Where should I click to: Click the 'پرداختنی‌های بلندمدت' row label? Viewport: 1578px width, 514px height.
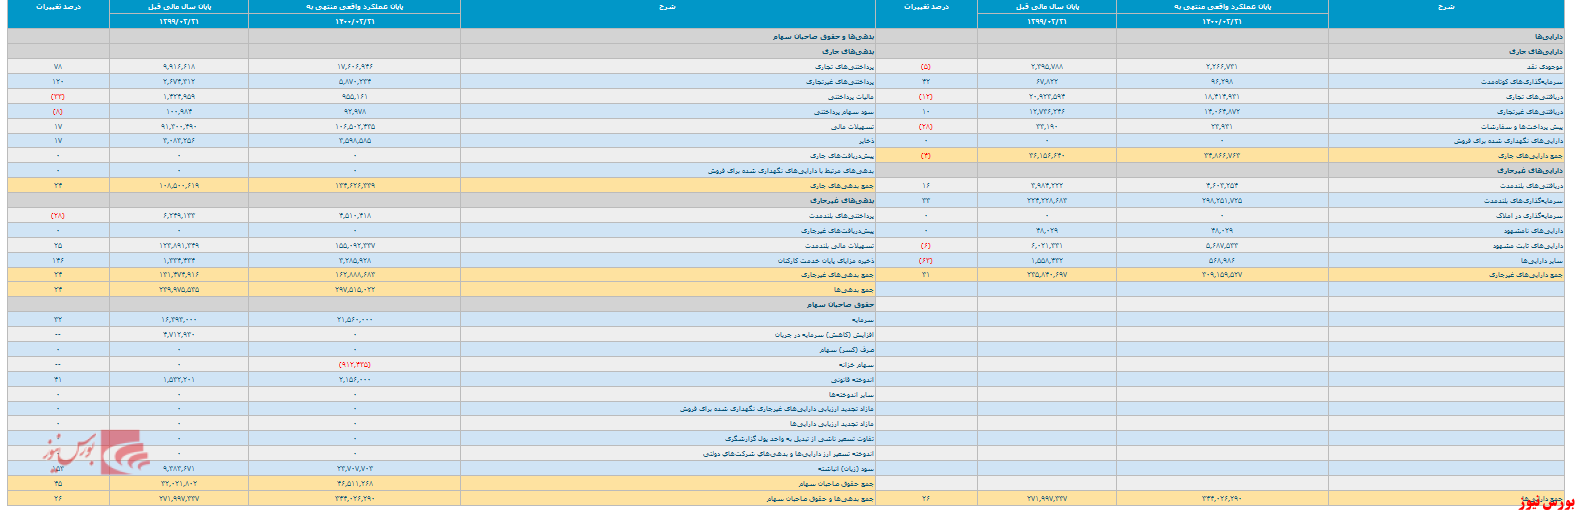coord(841,215)
